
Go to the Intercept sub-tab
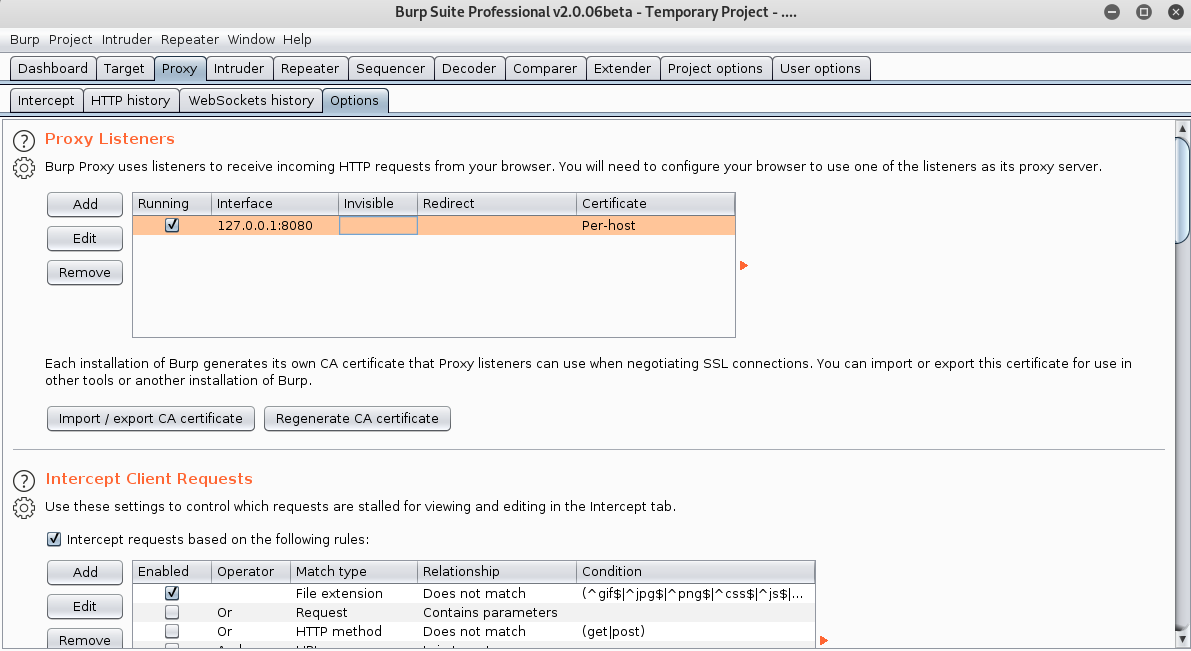pos(46,100)
